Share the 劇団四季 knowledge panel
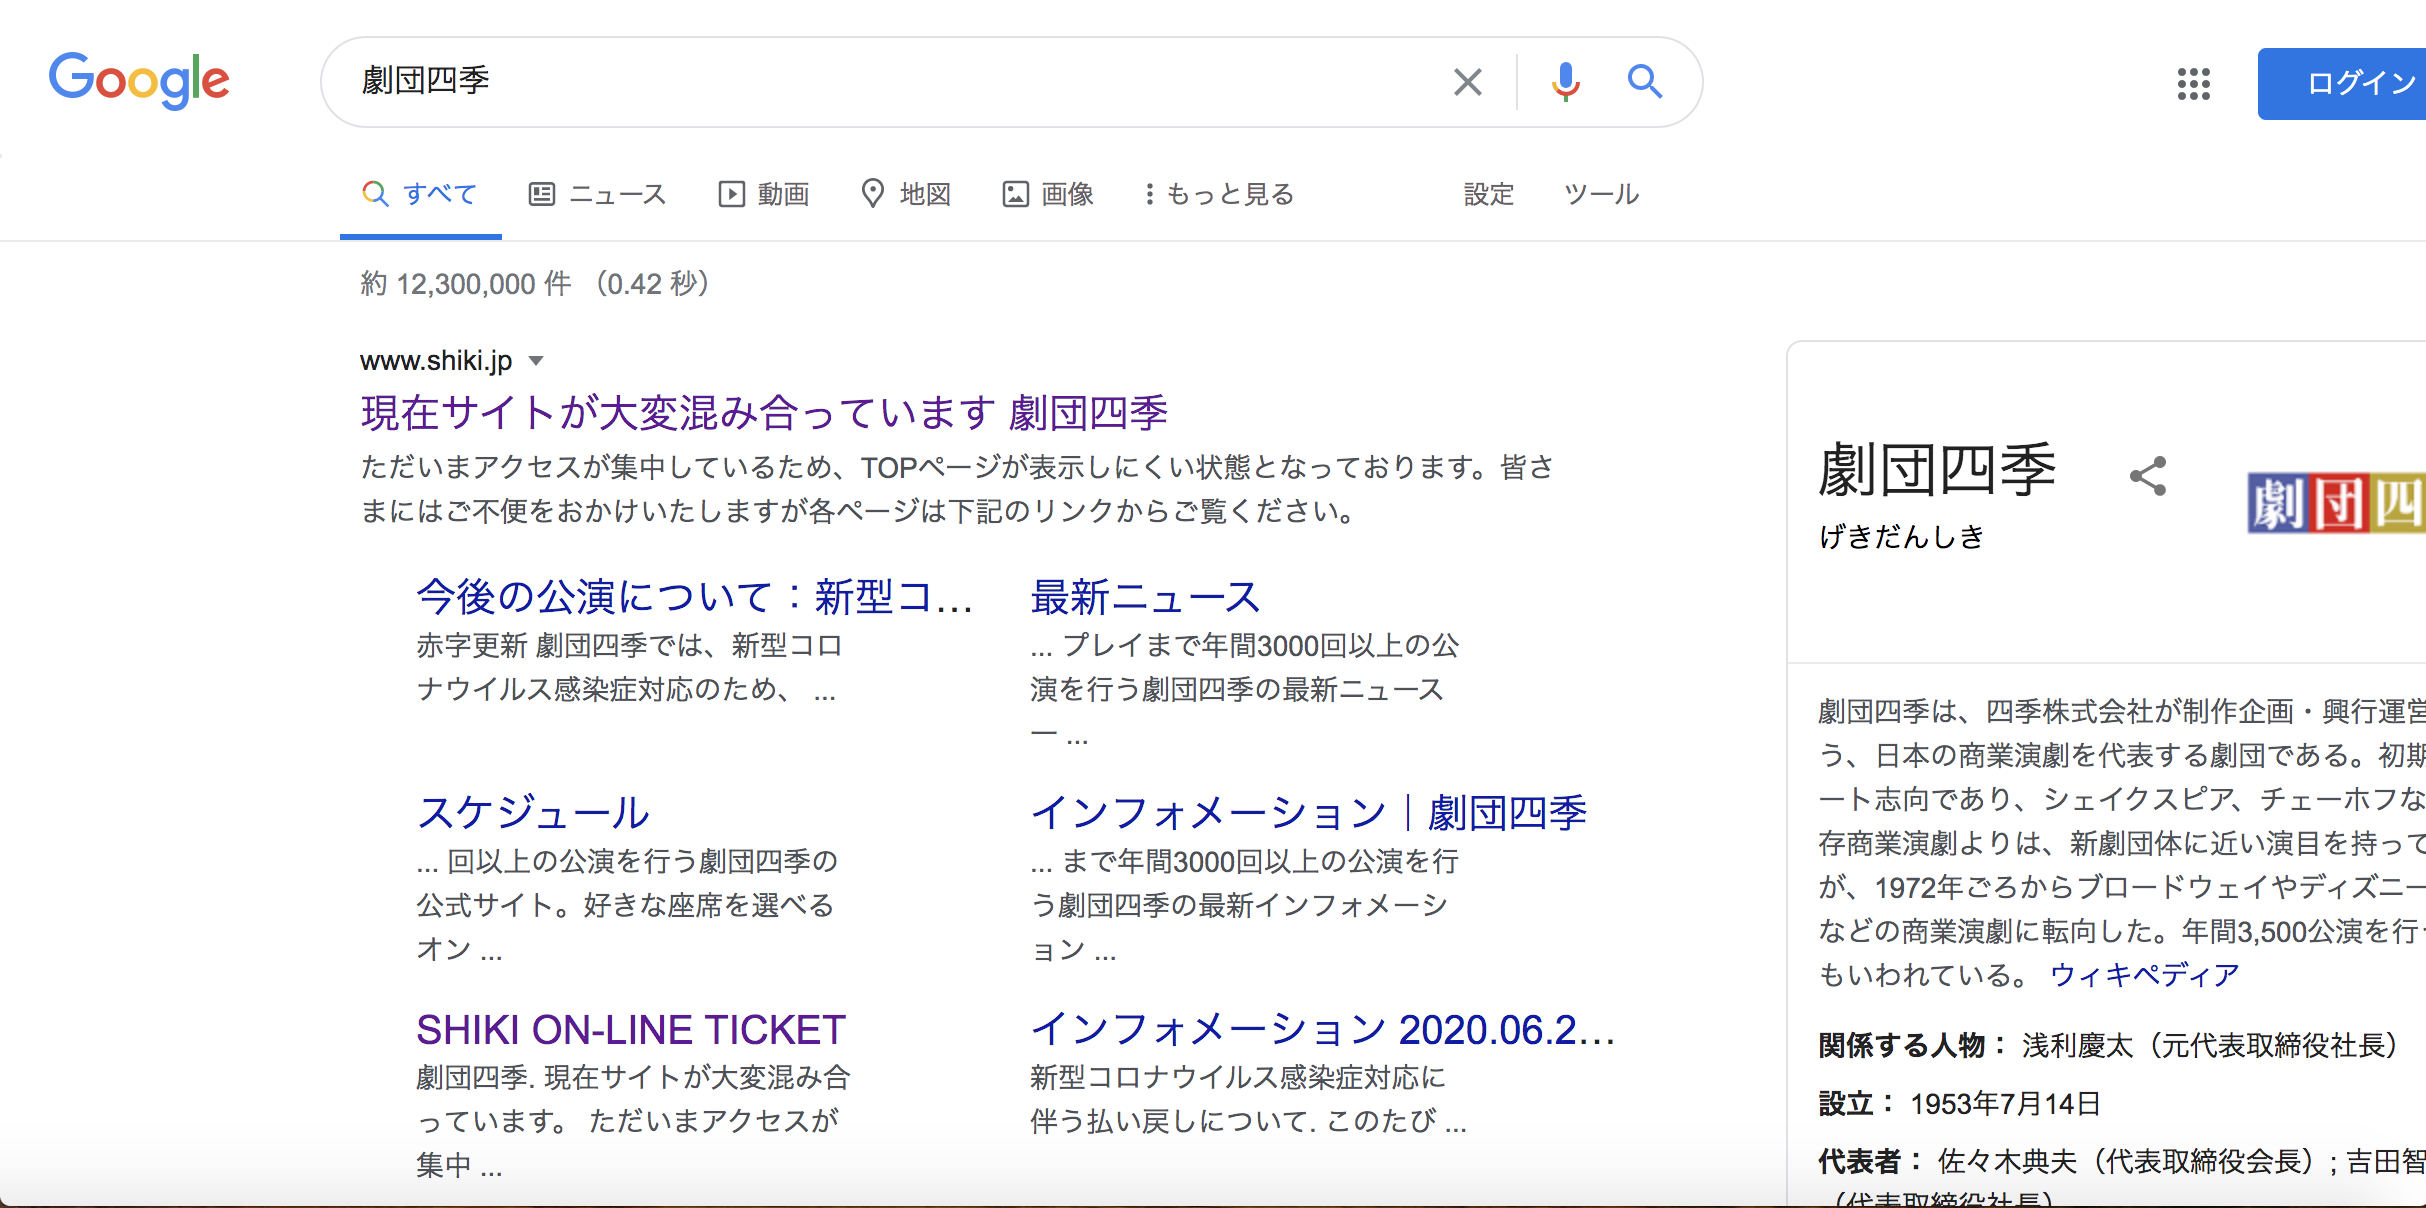 (x=2148, y=476)
